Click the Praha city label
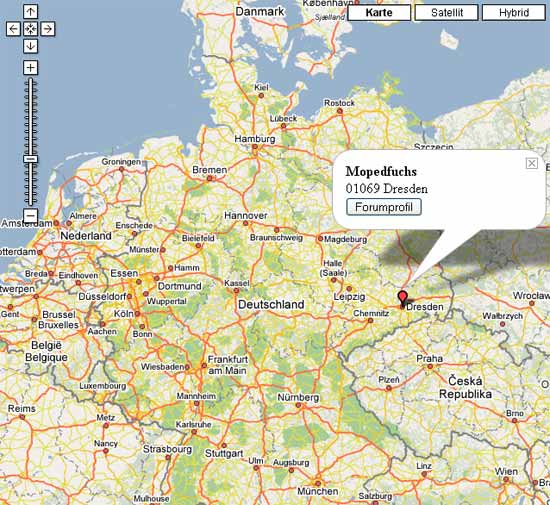This screenshot has width=550, height=505. click(x=429, y=358)
